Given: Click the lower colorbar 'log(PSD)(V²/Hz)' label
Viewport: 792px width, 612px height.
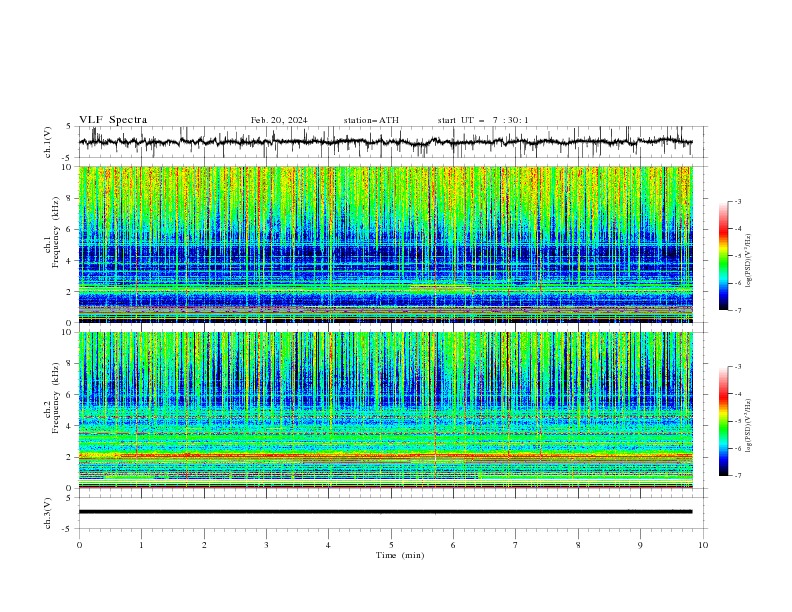Looking at the screenshot, I should tap(748, 425).
